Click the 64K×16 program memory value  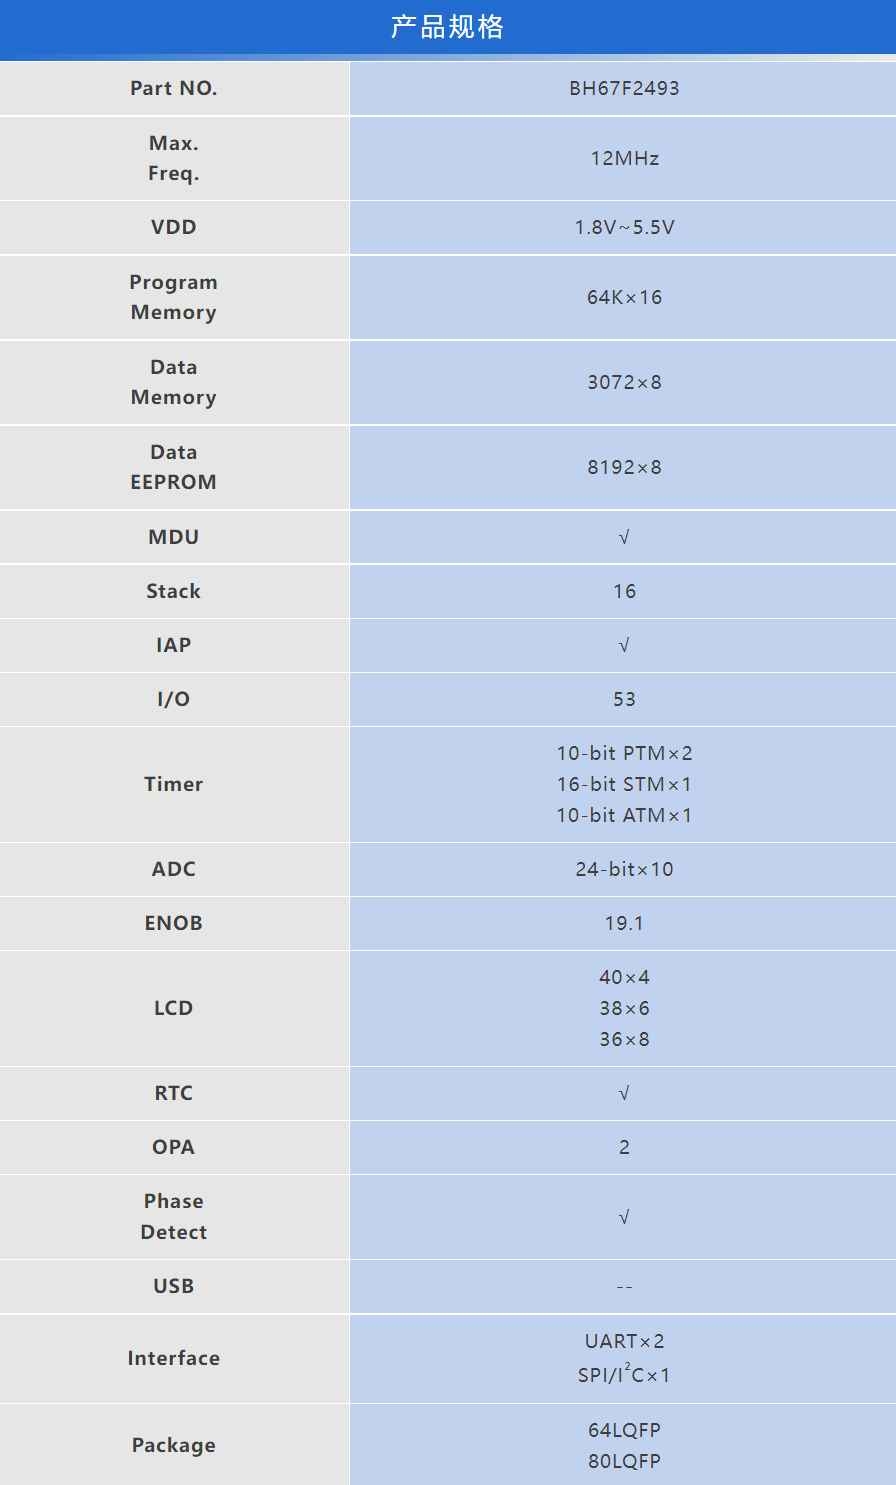[x=624, y=297]
